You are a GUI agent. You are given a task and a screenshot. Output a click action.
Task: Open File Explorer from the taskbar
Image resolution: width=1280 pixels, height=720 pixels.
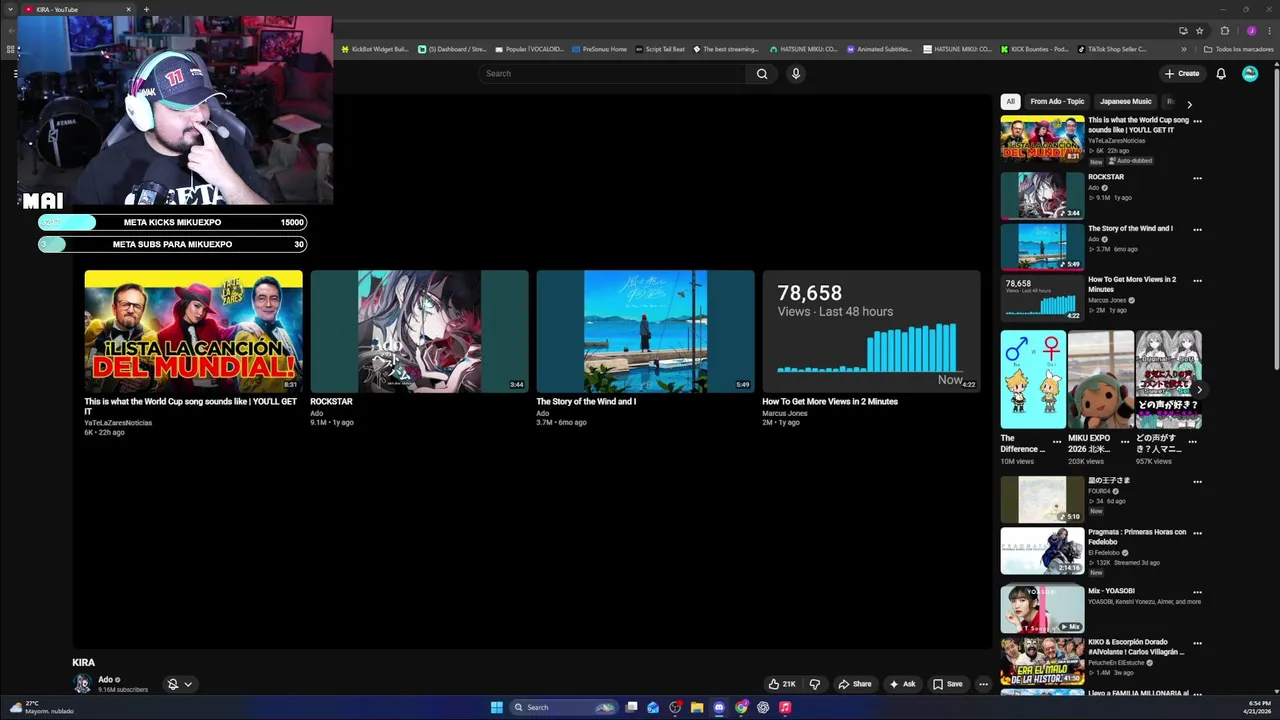[x=697, y=707]
